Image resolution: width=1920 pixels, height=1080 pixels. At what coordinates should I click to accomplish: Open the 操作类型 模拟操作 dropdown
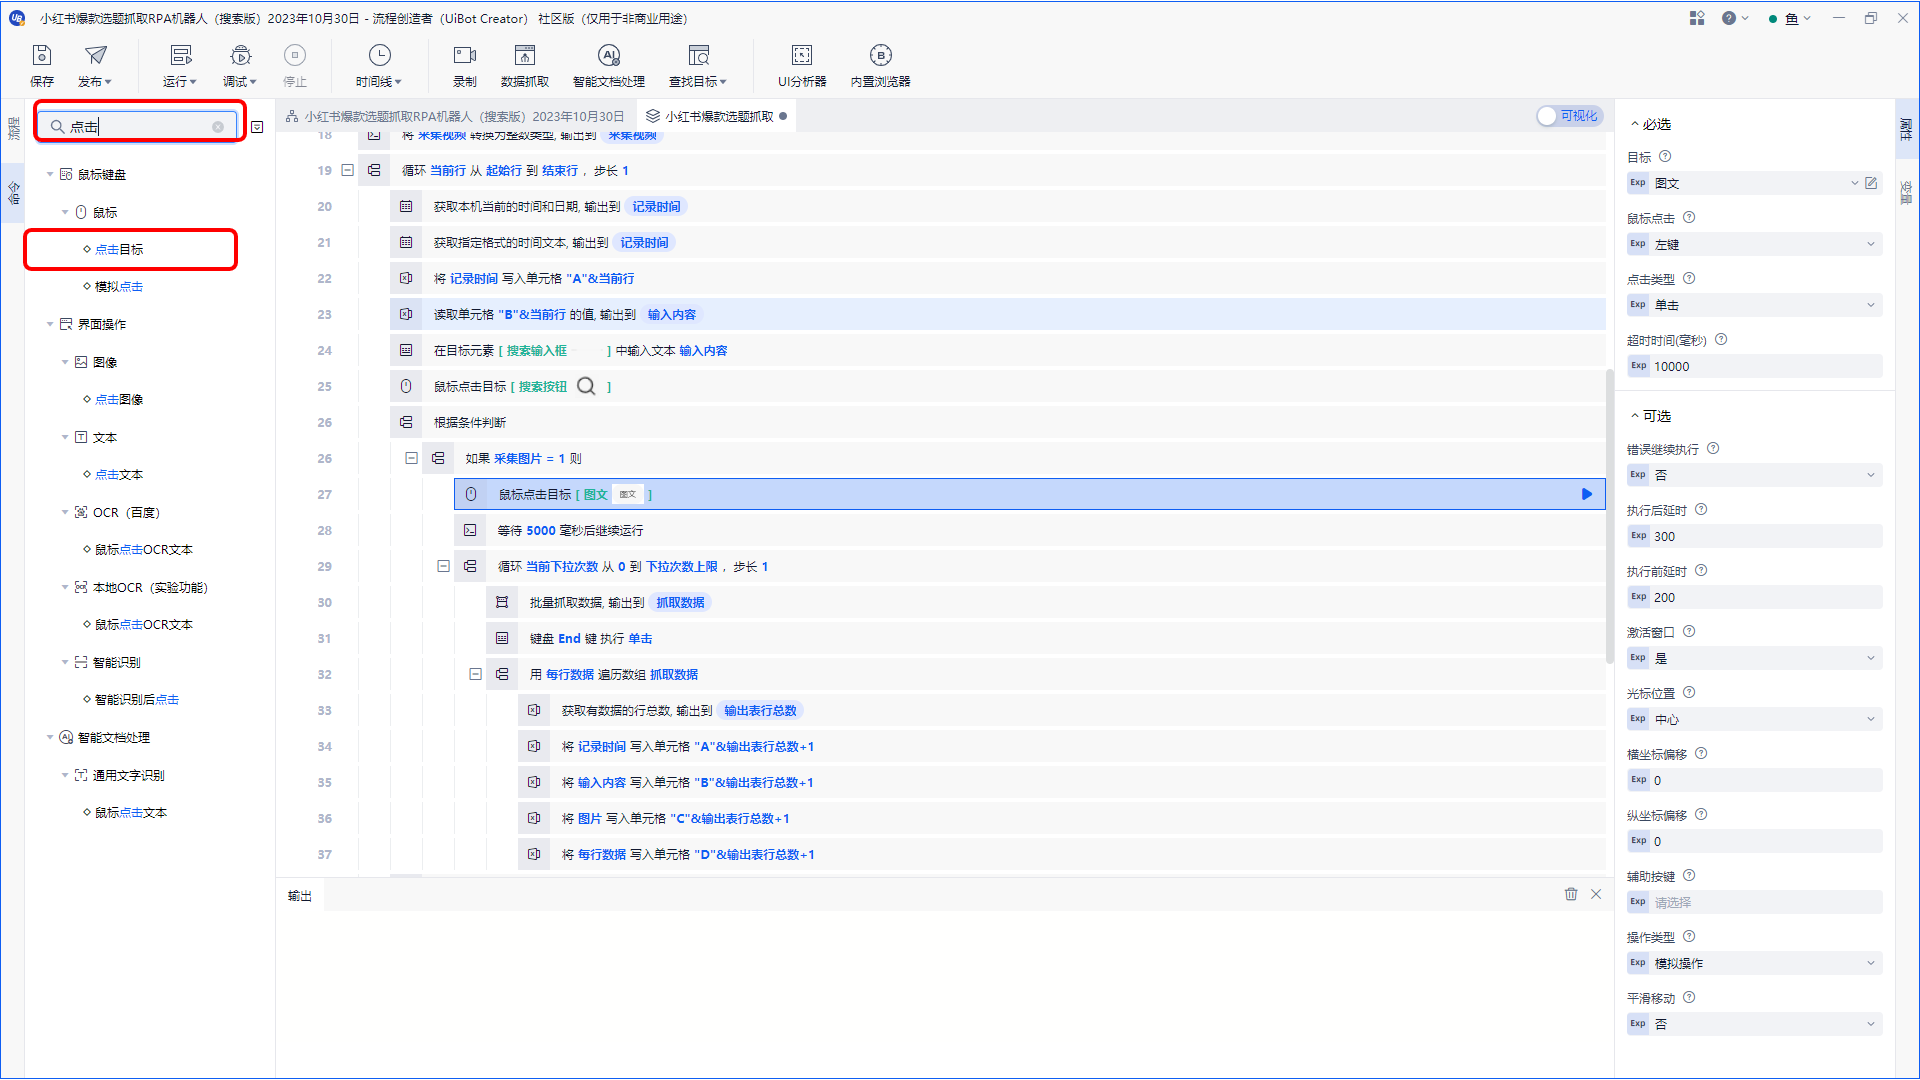pos(1755,963)
